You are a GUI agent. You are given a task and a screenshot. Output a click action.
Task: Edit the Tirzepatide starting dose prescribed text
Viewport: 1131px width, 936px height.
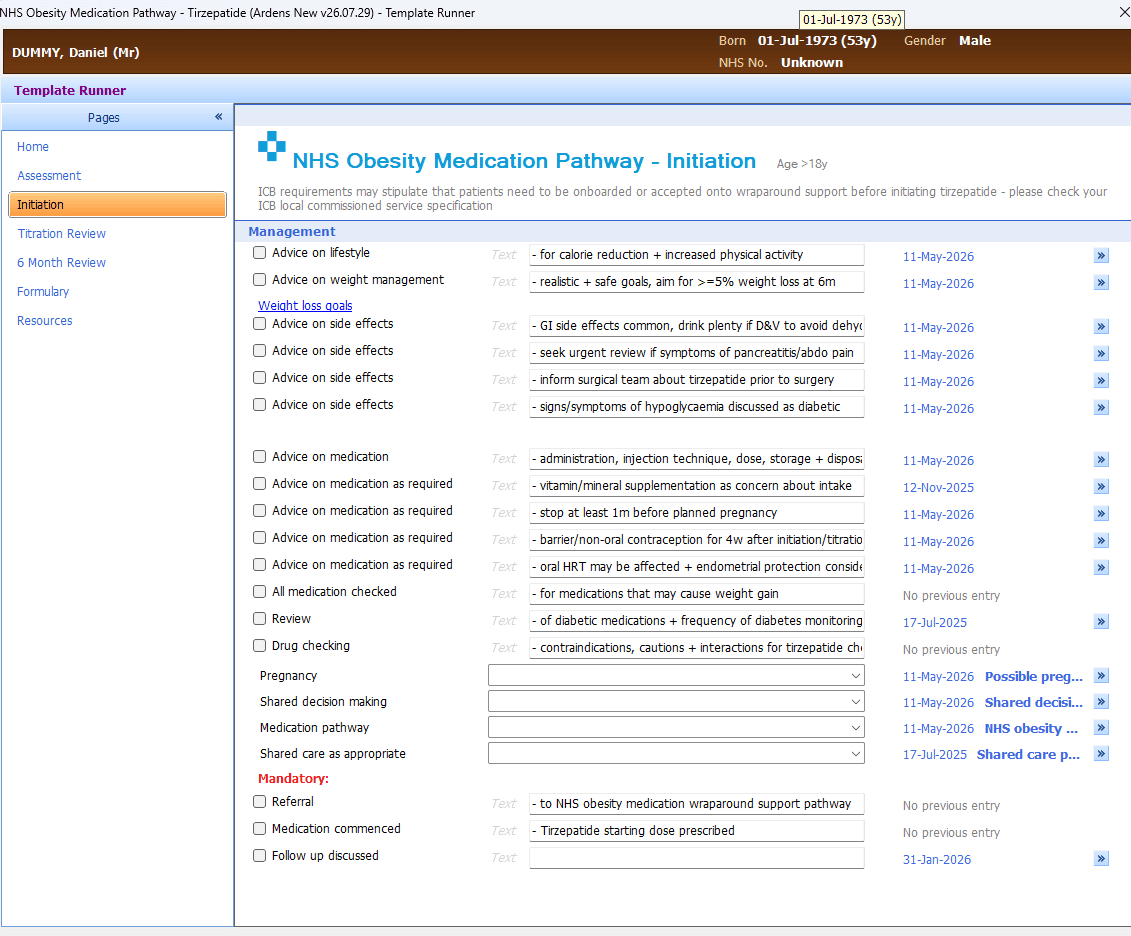697,831
